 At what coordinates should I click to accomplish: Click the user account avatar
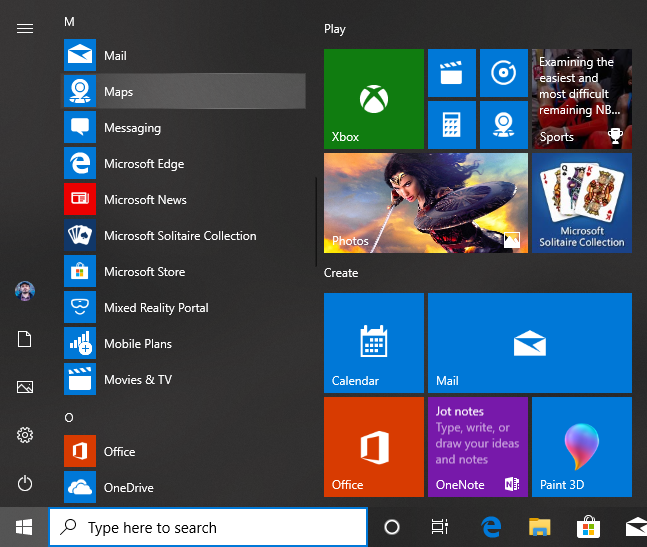click(25, 291)
